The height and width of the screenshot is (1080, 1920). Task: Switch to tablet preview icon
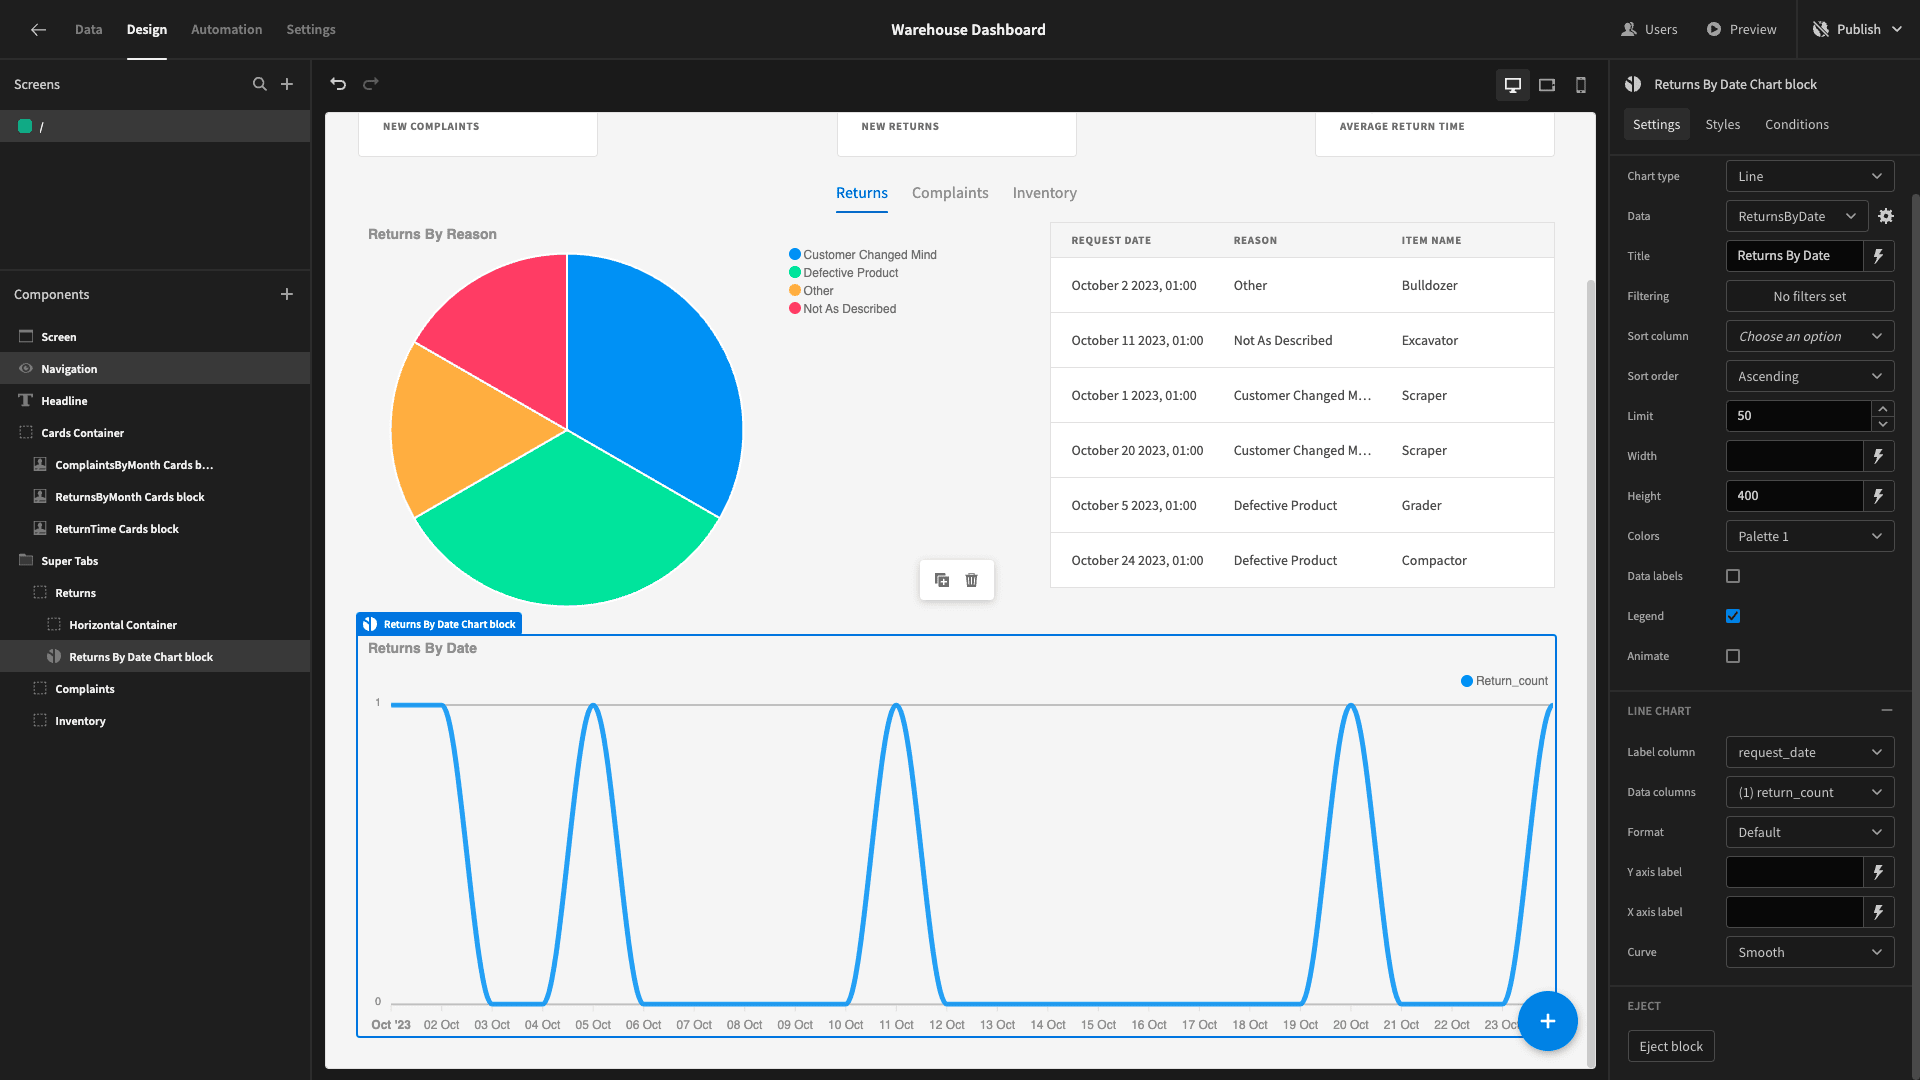click(x=1547, y=85)
